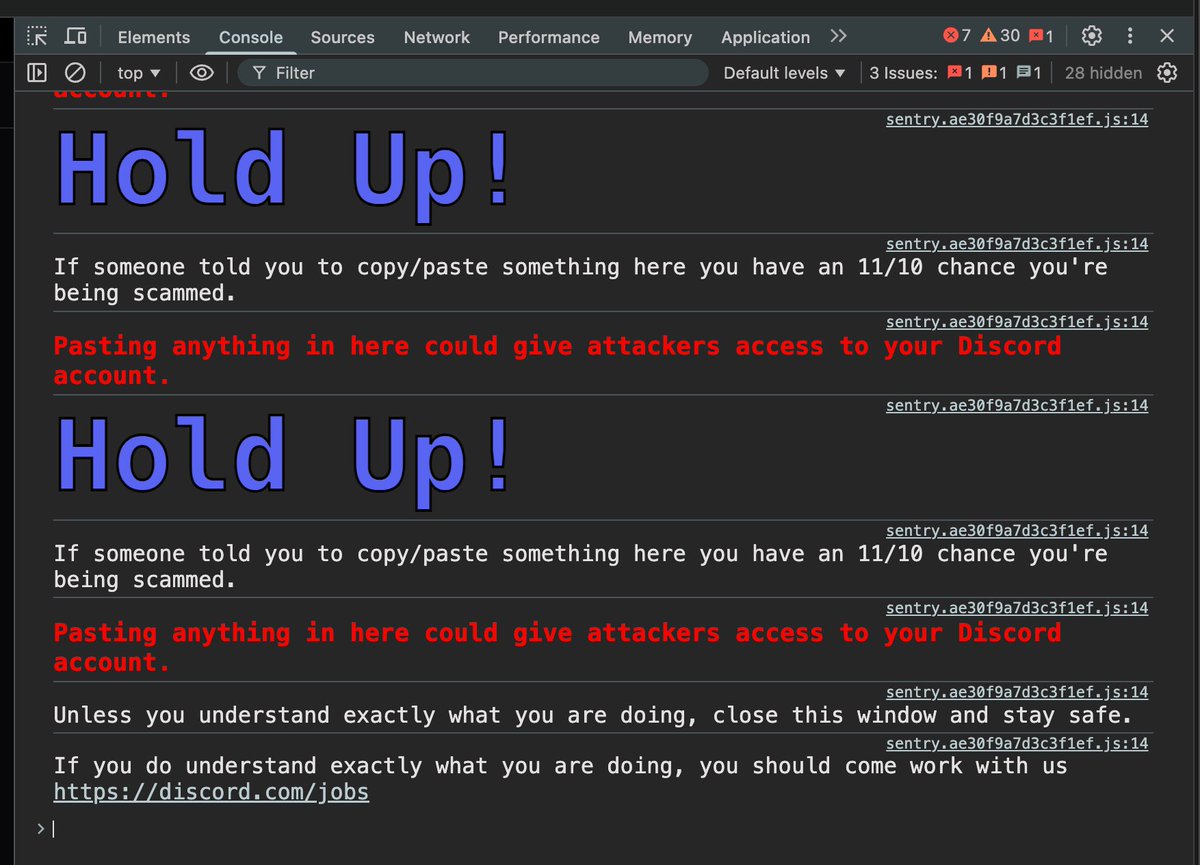Click the improvement issue message badge
The image size is (1200, 865).
(x=1029, y=73)
